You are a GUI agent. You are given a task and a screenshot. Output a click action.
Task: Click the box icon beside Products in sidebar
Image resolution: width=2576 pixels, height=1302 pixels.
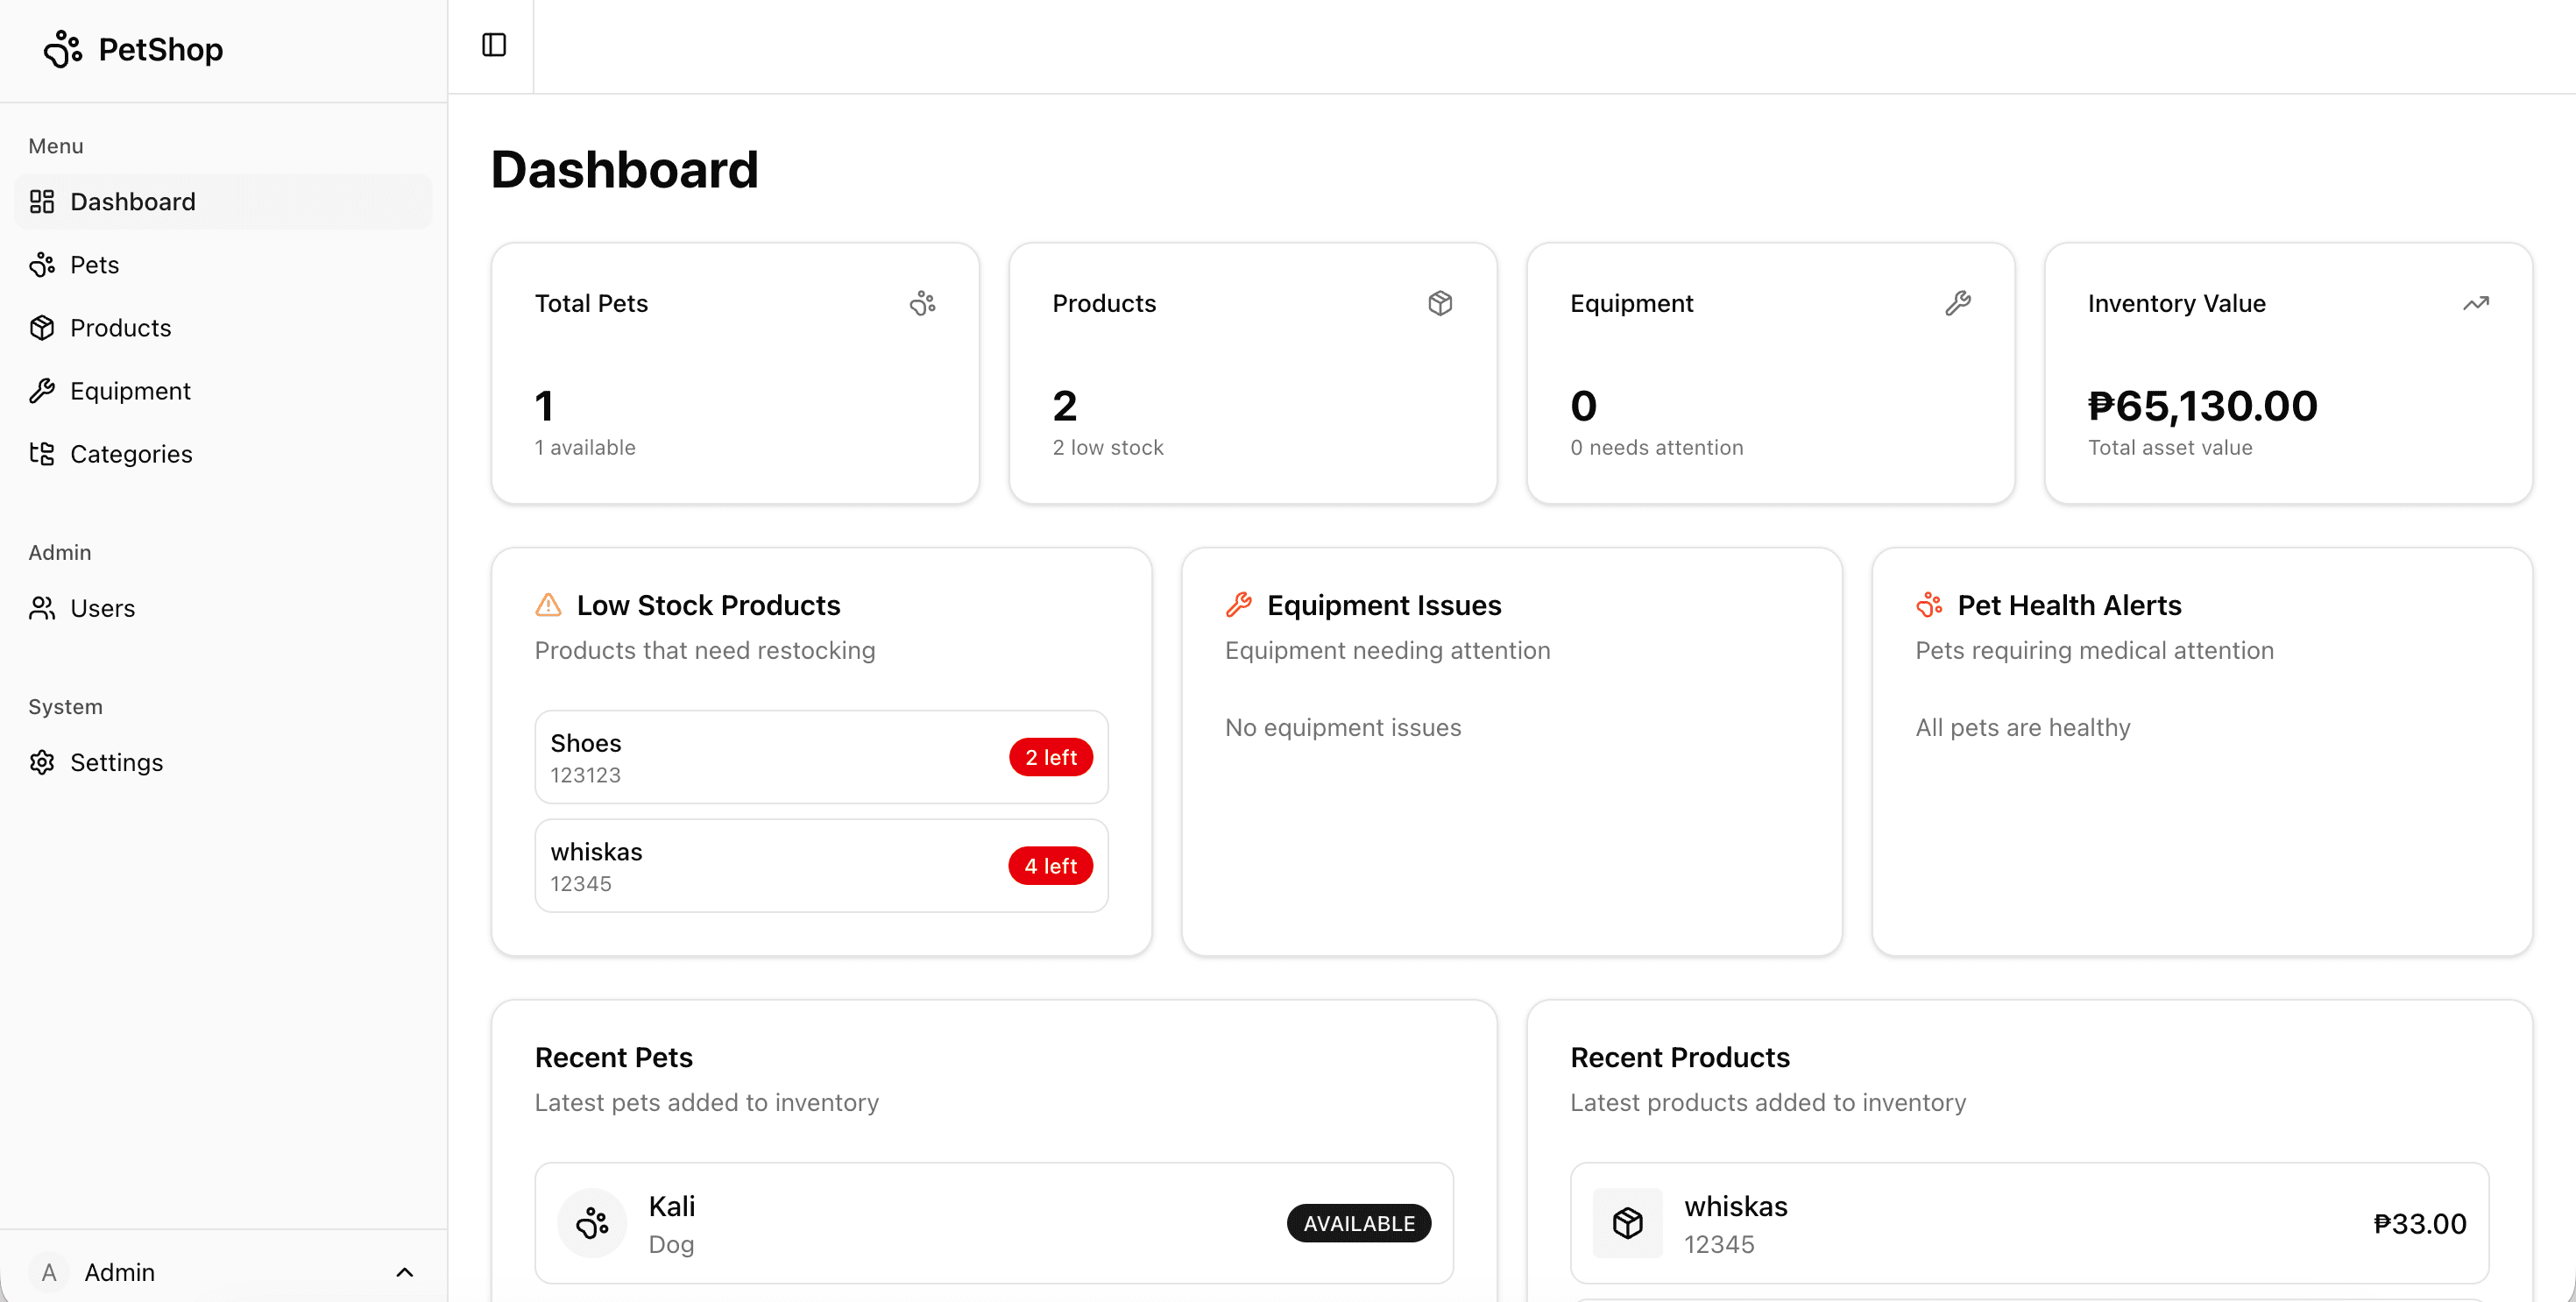click(42, 328)
